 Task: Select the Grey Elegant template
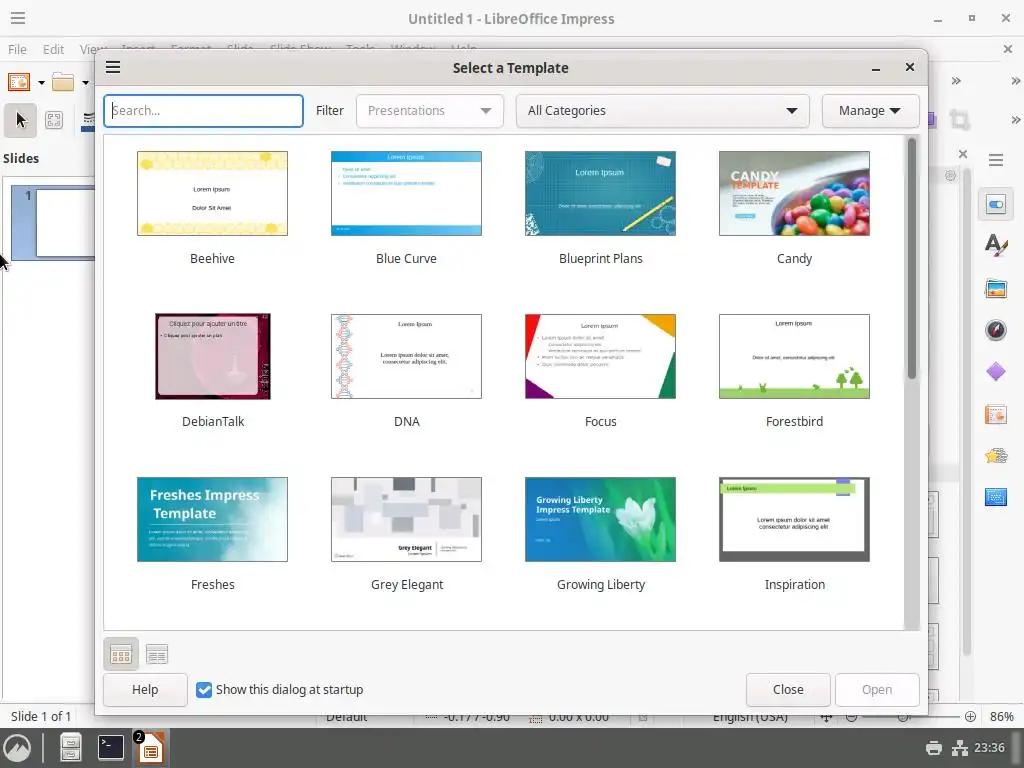coord(406,534)
